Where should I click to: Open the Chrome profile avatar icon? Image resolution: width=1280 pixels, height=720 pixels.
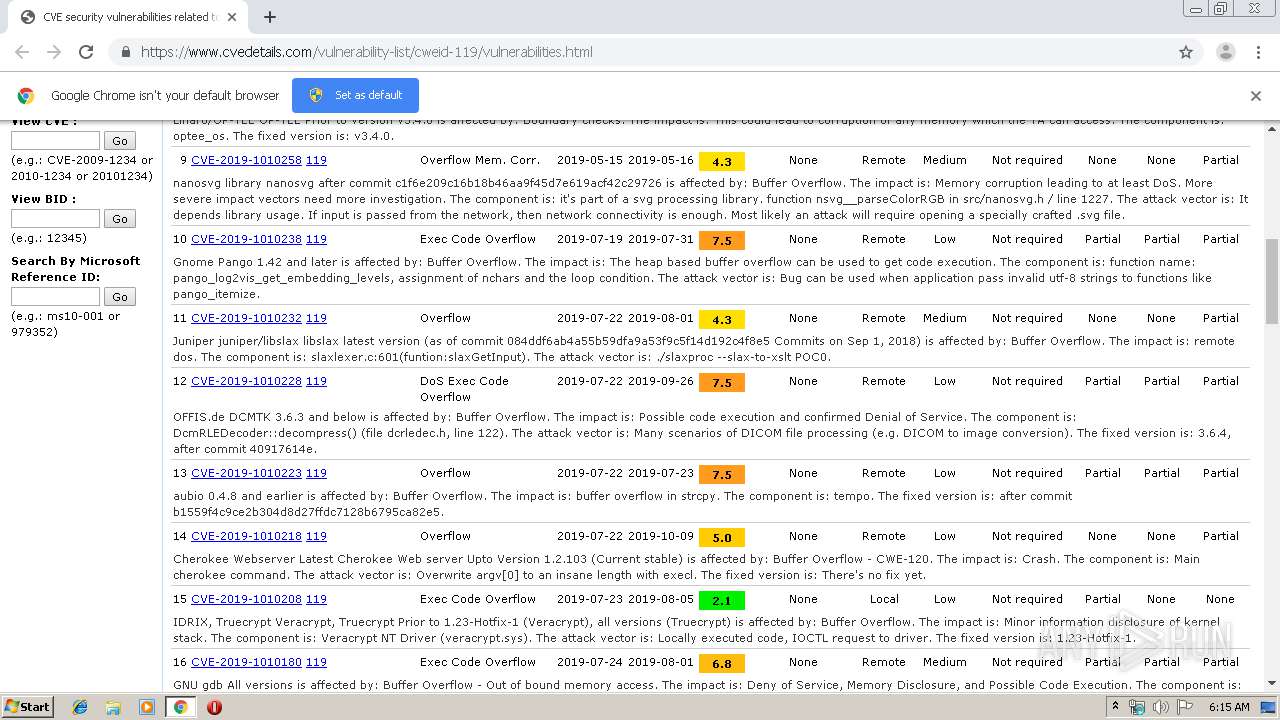coord(1225,52)
